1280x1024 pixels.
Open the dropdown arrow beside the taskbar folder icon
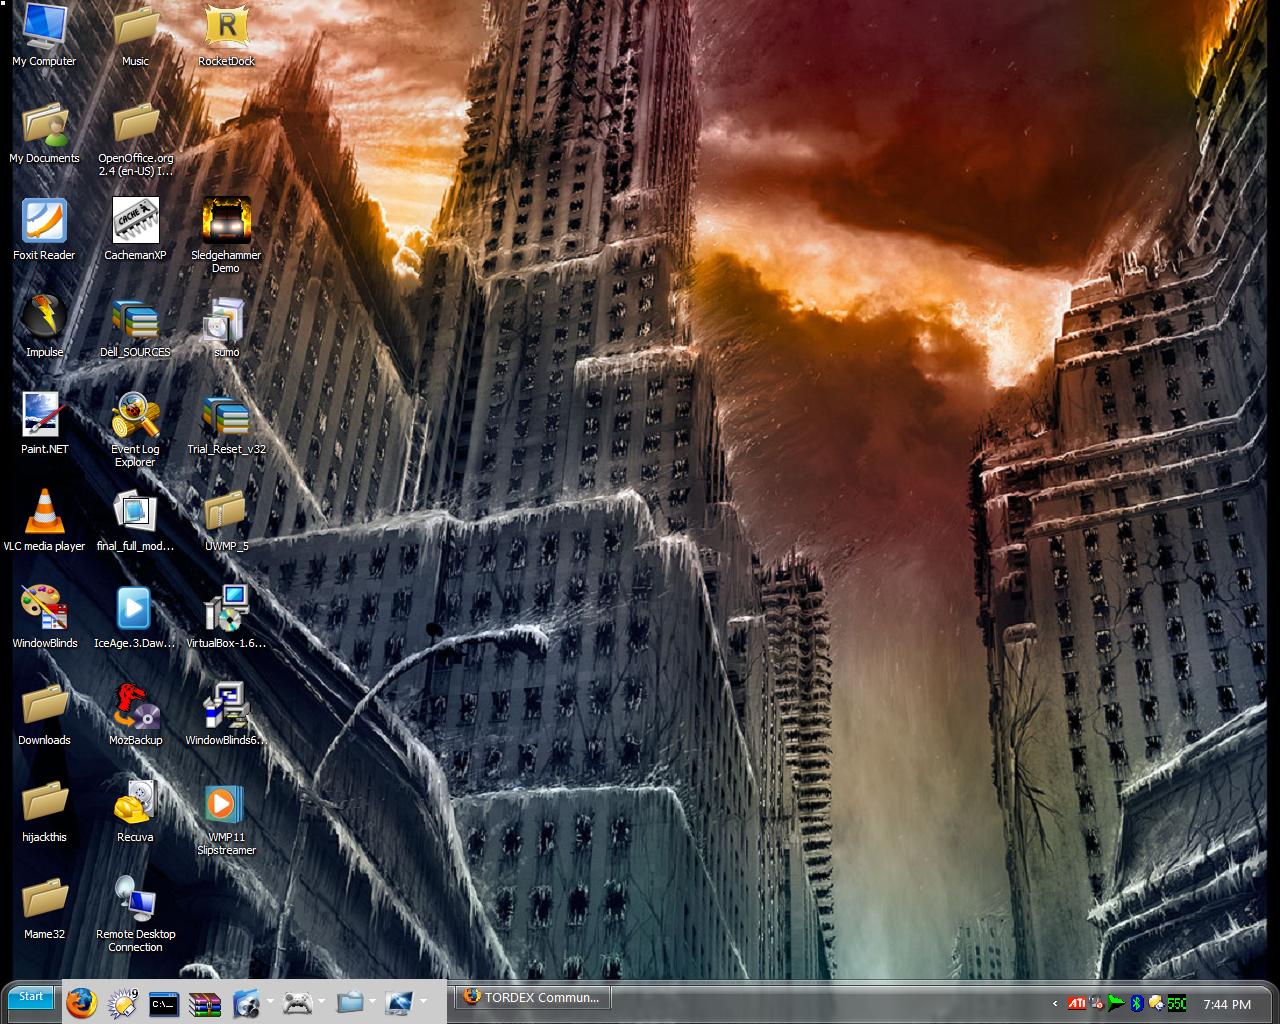(x=372, y=1001)
